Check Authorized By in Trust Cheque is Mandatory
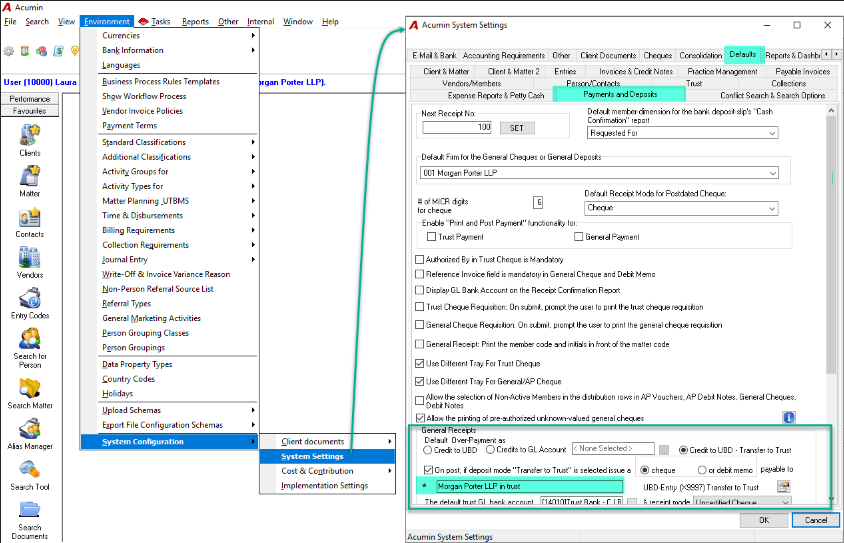This screenshot has height=543, width=844. 419,259
